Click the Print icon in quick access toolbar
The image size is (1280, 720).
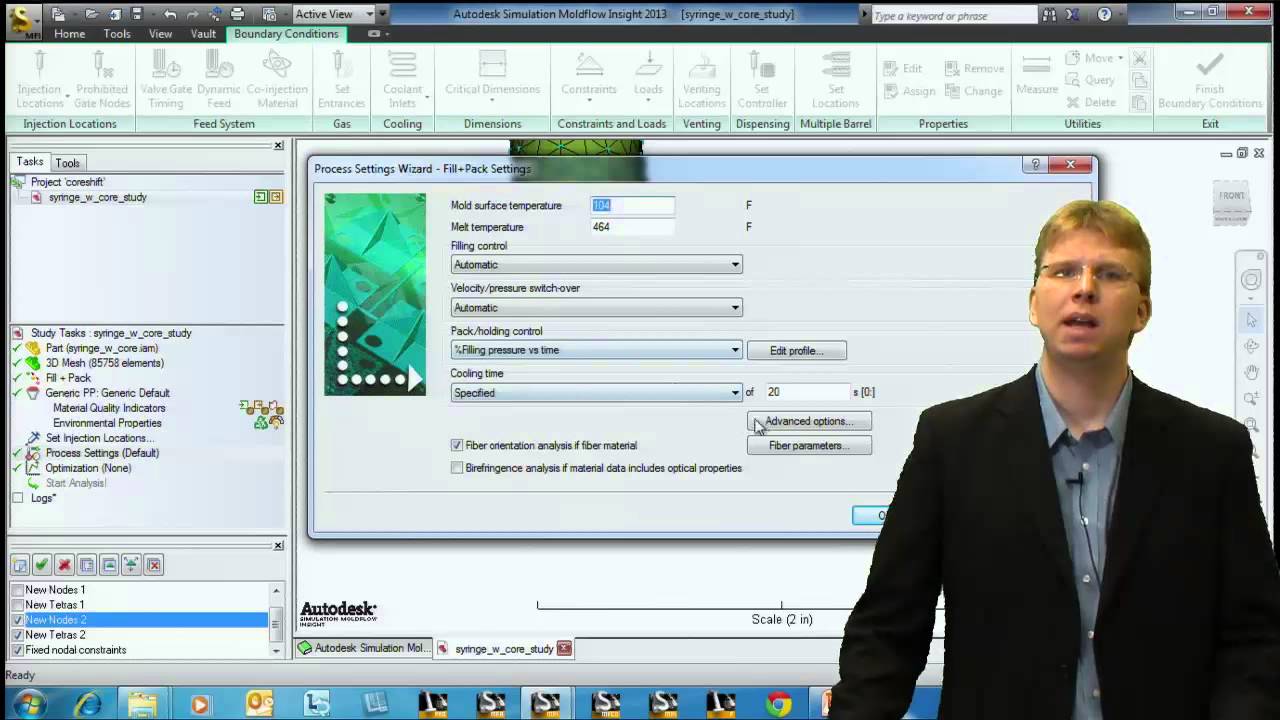click(237, 14)
